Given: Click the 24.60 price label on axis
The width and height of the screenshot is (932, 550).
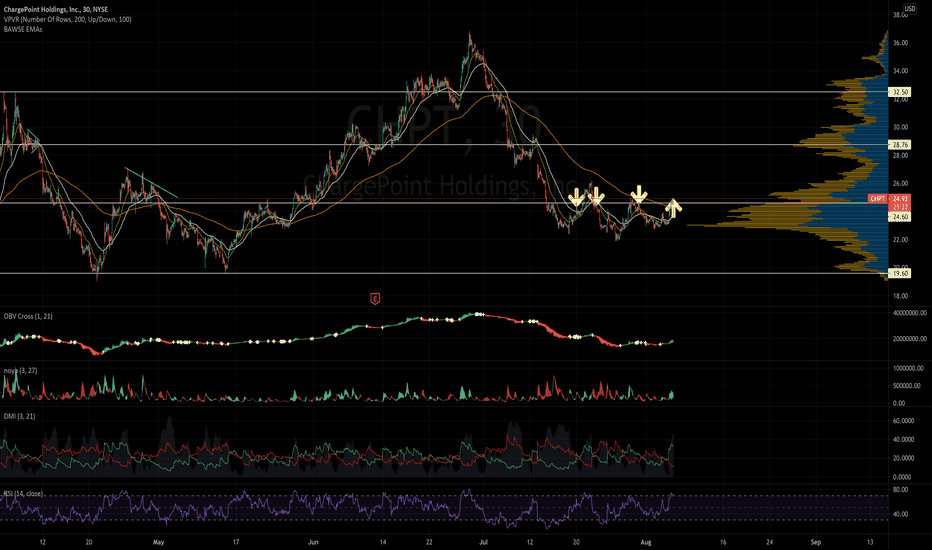Looking at the screenshot, I should pos(900,217).
